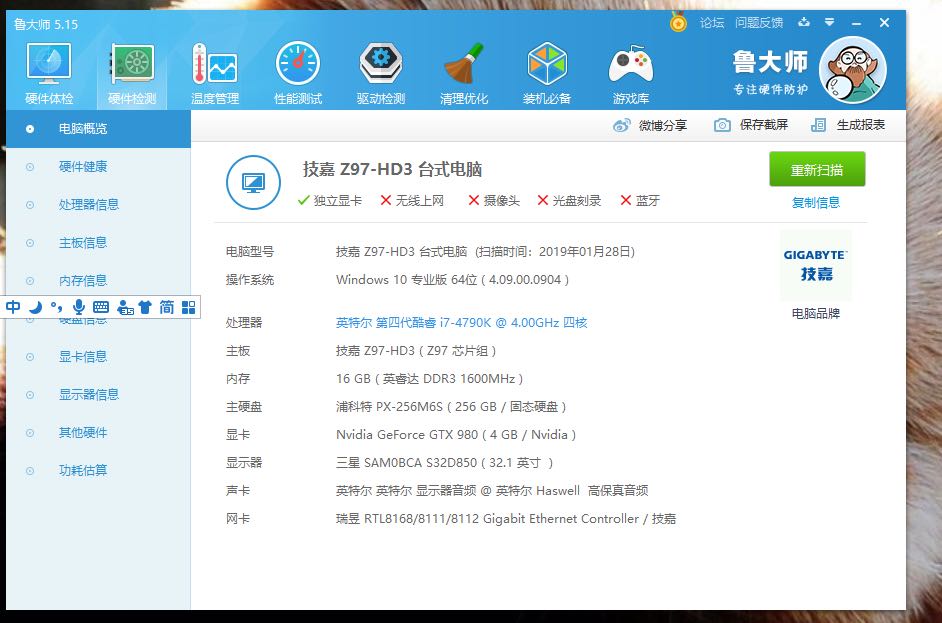This screenshot has height=623, width=942.
Task: Click the 蓝牙 feature indicator
Action: 640,201
